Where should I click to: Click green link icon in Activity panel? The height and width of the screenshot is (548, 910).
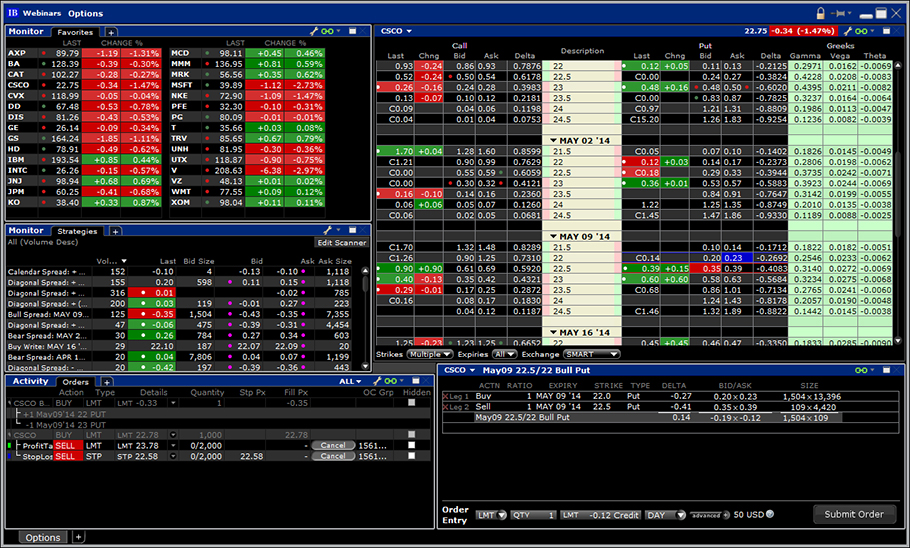point(391,381)
